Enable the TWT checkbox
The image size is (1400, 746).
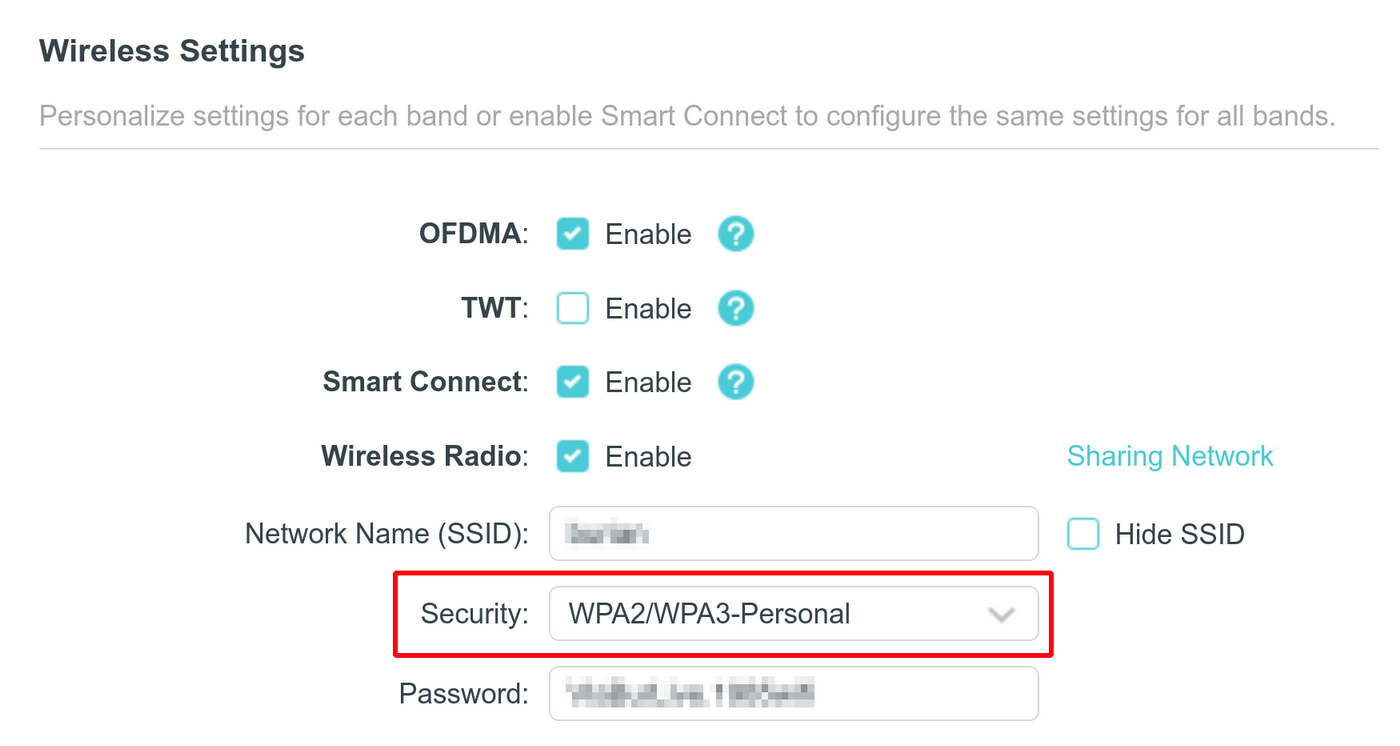pyautogui.click(x=573, y=308)
